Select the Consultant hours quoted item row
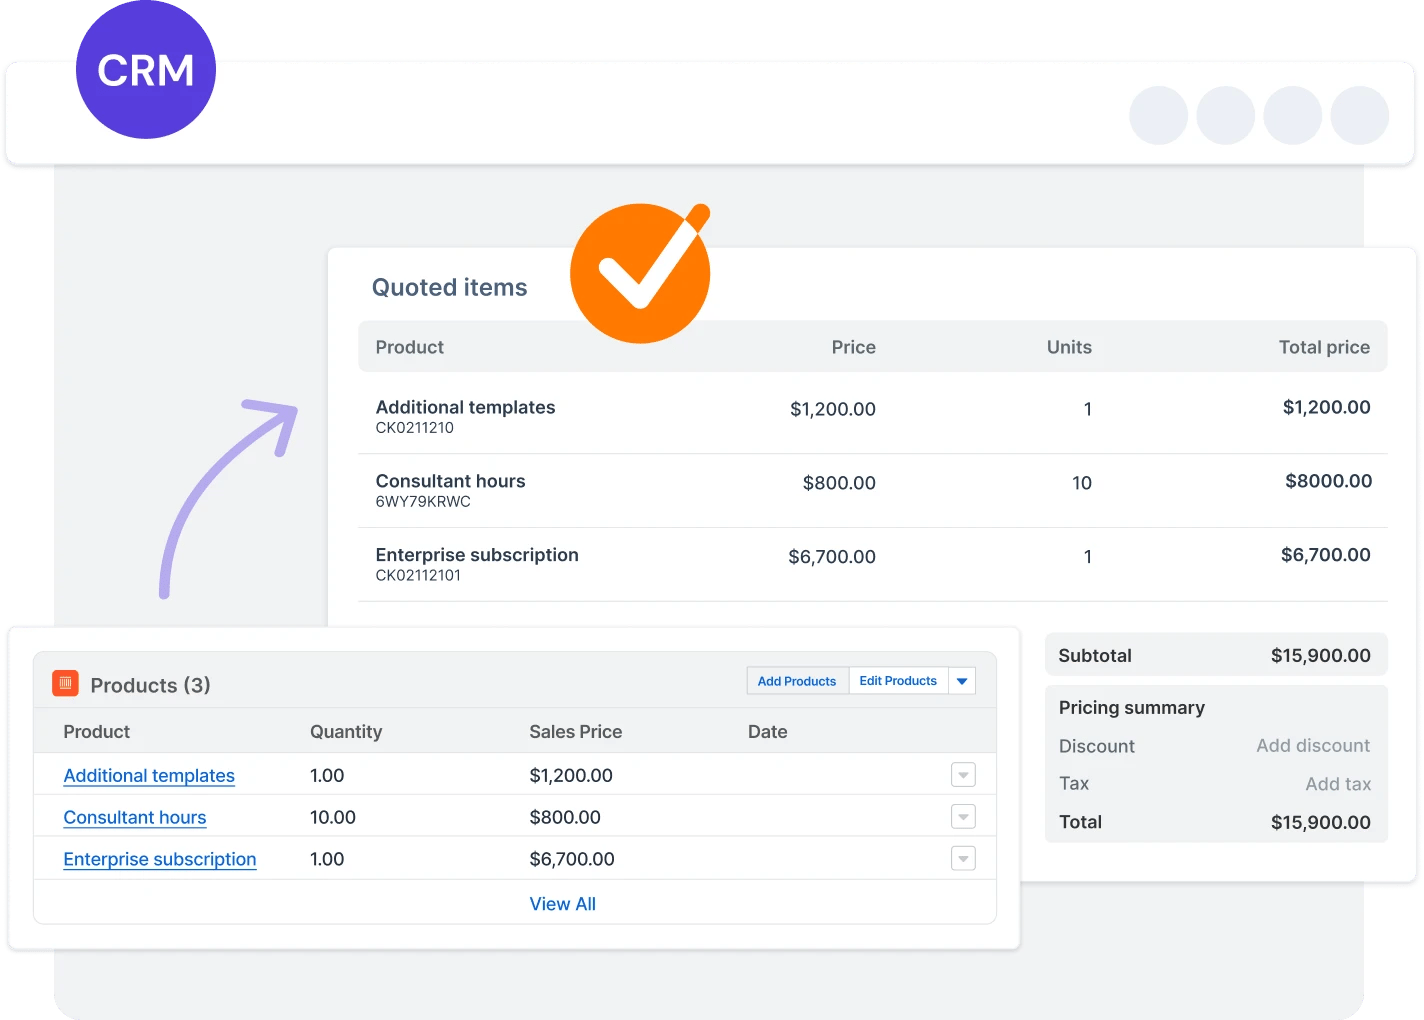Image resolution: width=1424 pixels, height=1020 pixels. click(873, 491)
